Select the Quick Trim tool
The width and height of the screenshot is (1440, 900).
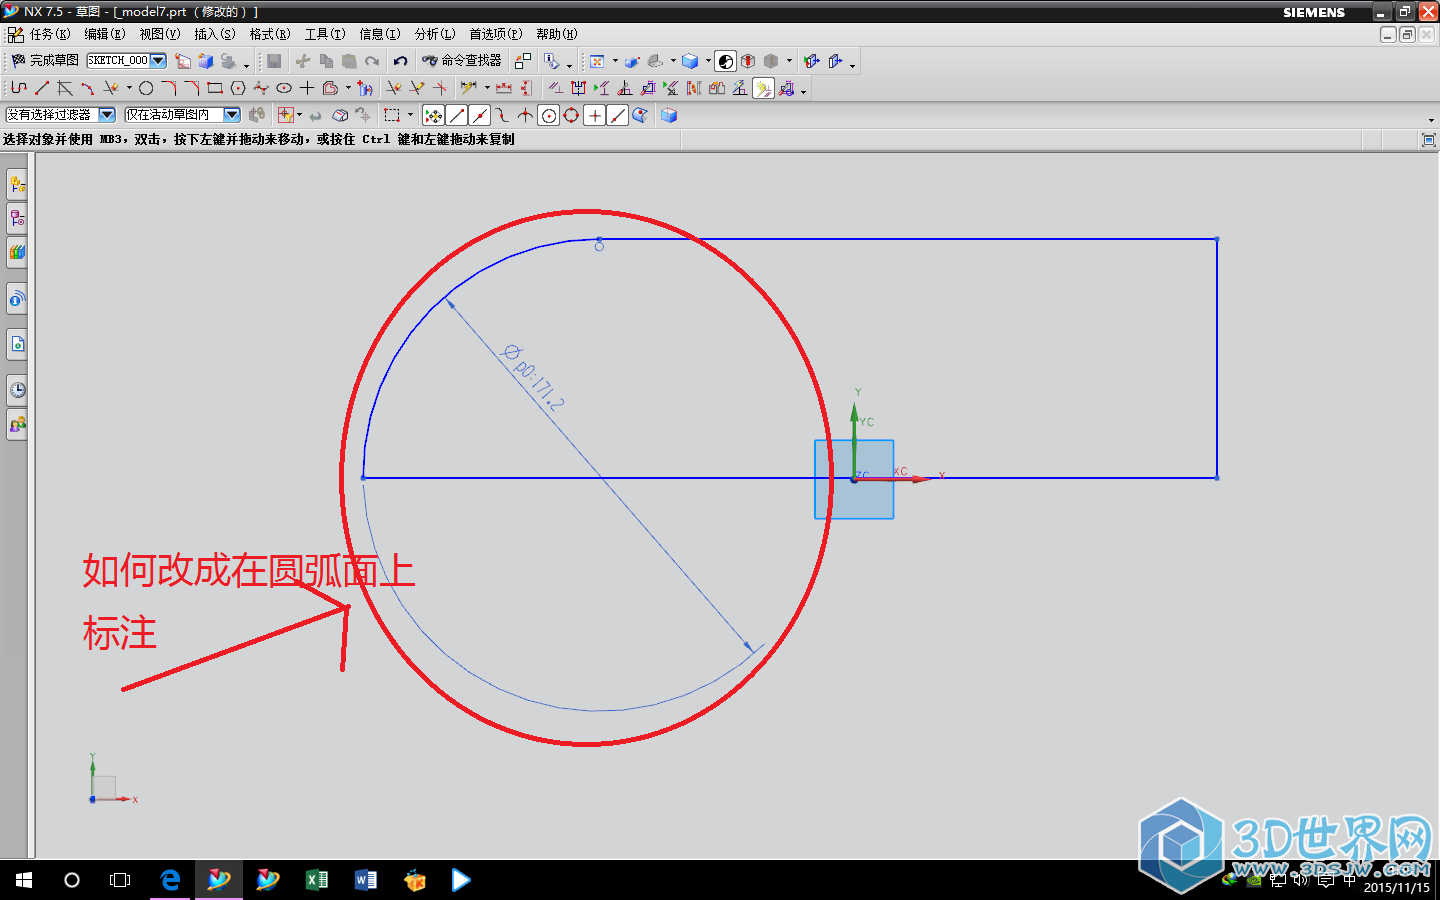(393, 88)
